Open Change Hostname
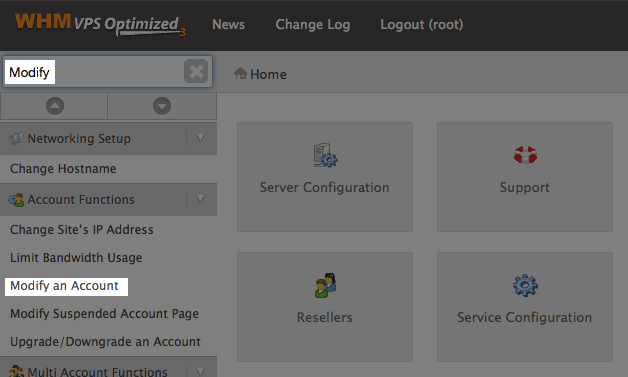Screen dimensions: 628x377 63,169
